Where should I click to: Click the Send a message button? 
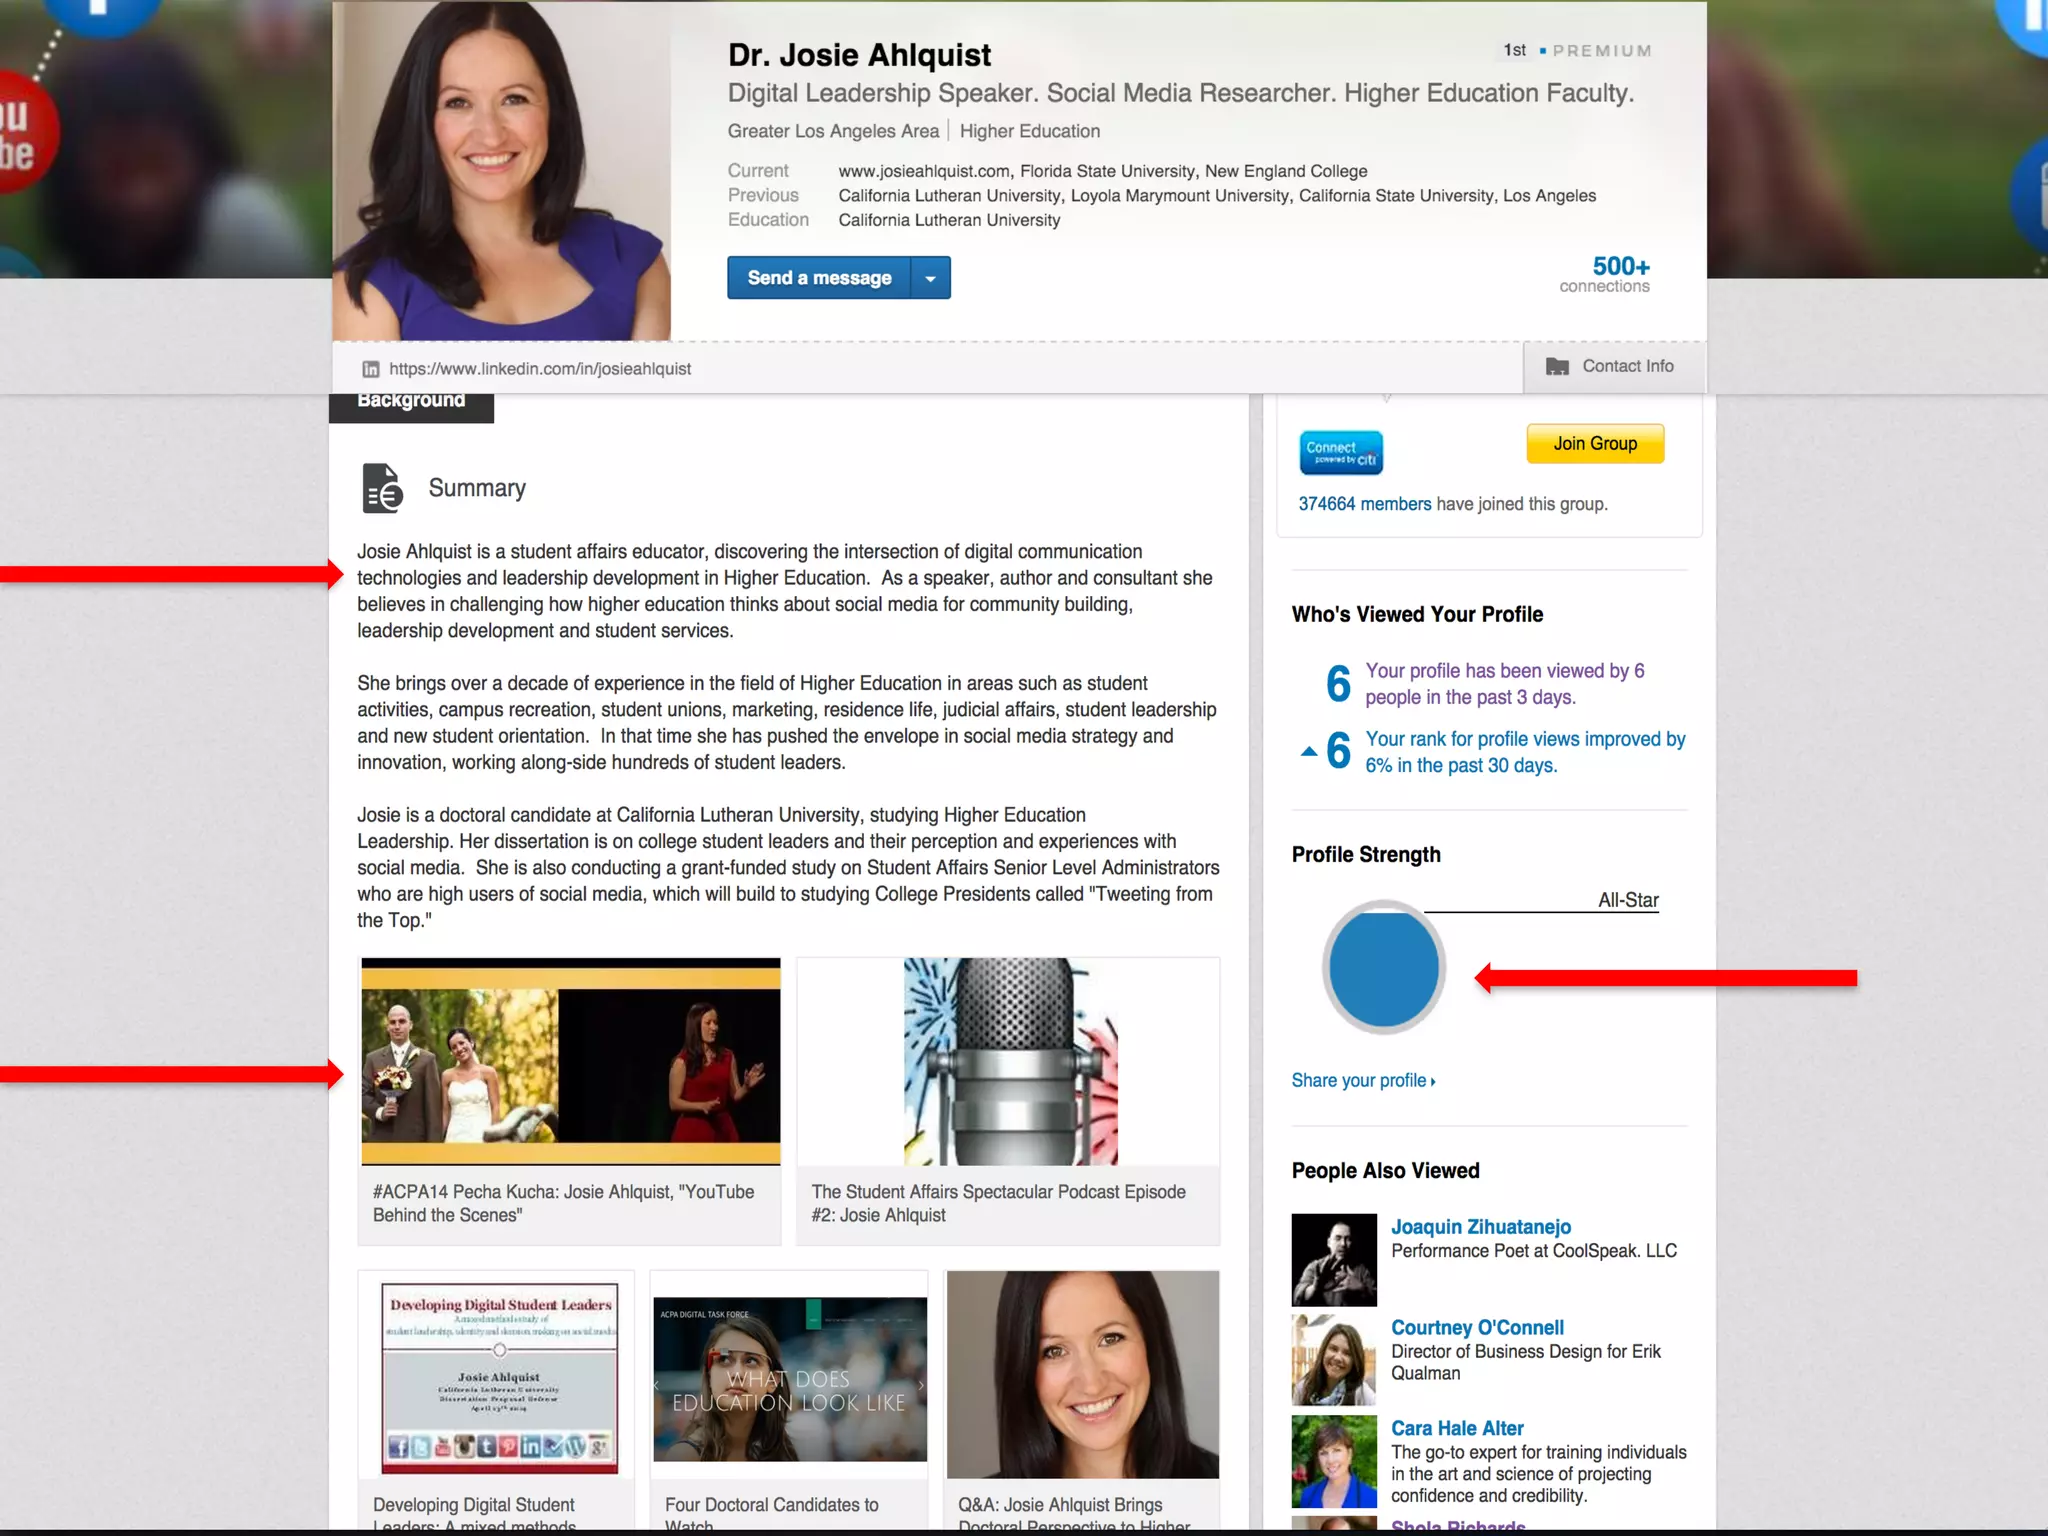point(819,278)
